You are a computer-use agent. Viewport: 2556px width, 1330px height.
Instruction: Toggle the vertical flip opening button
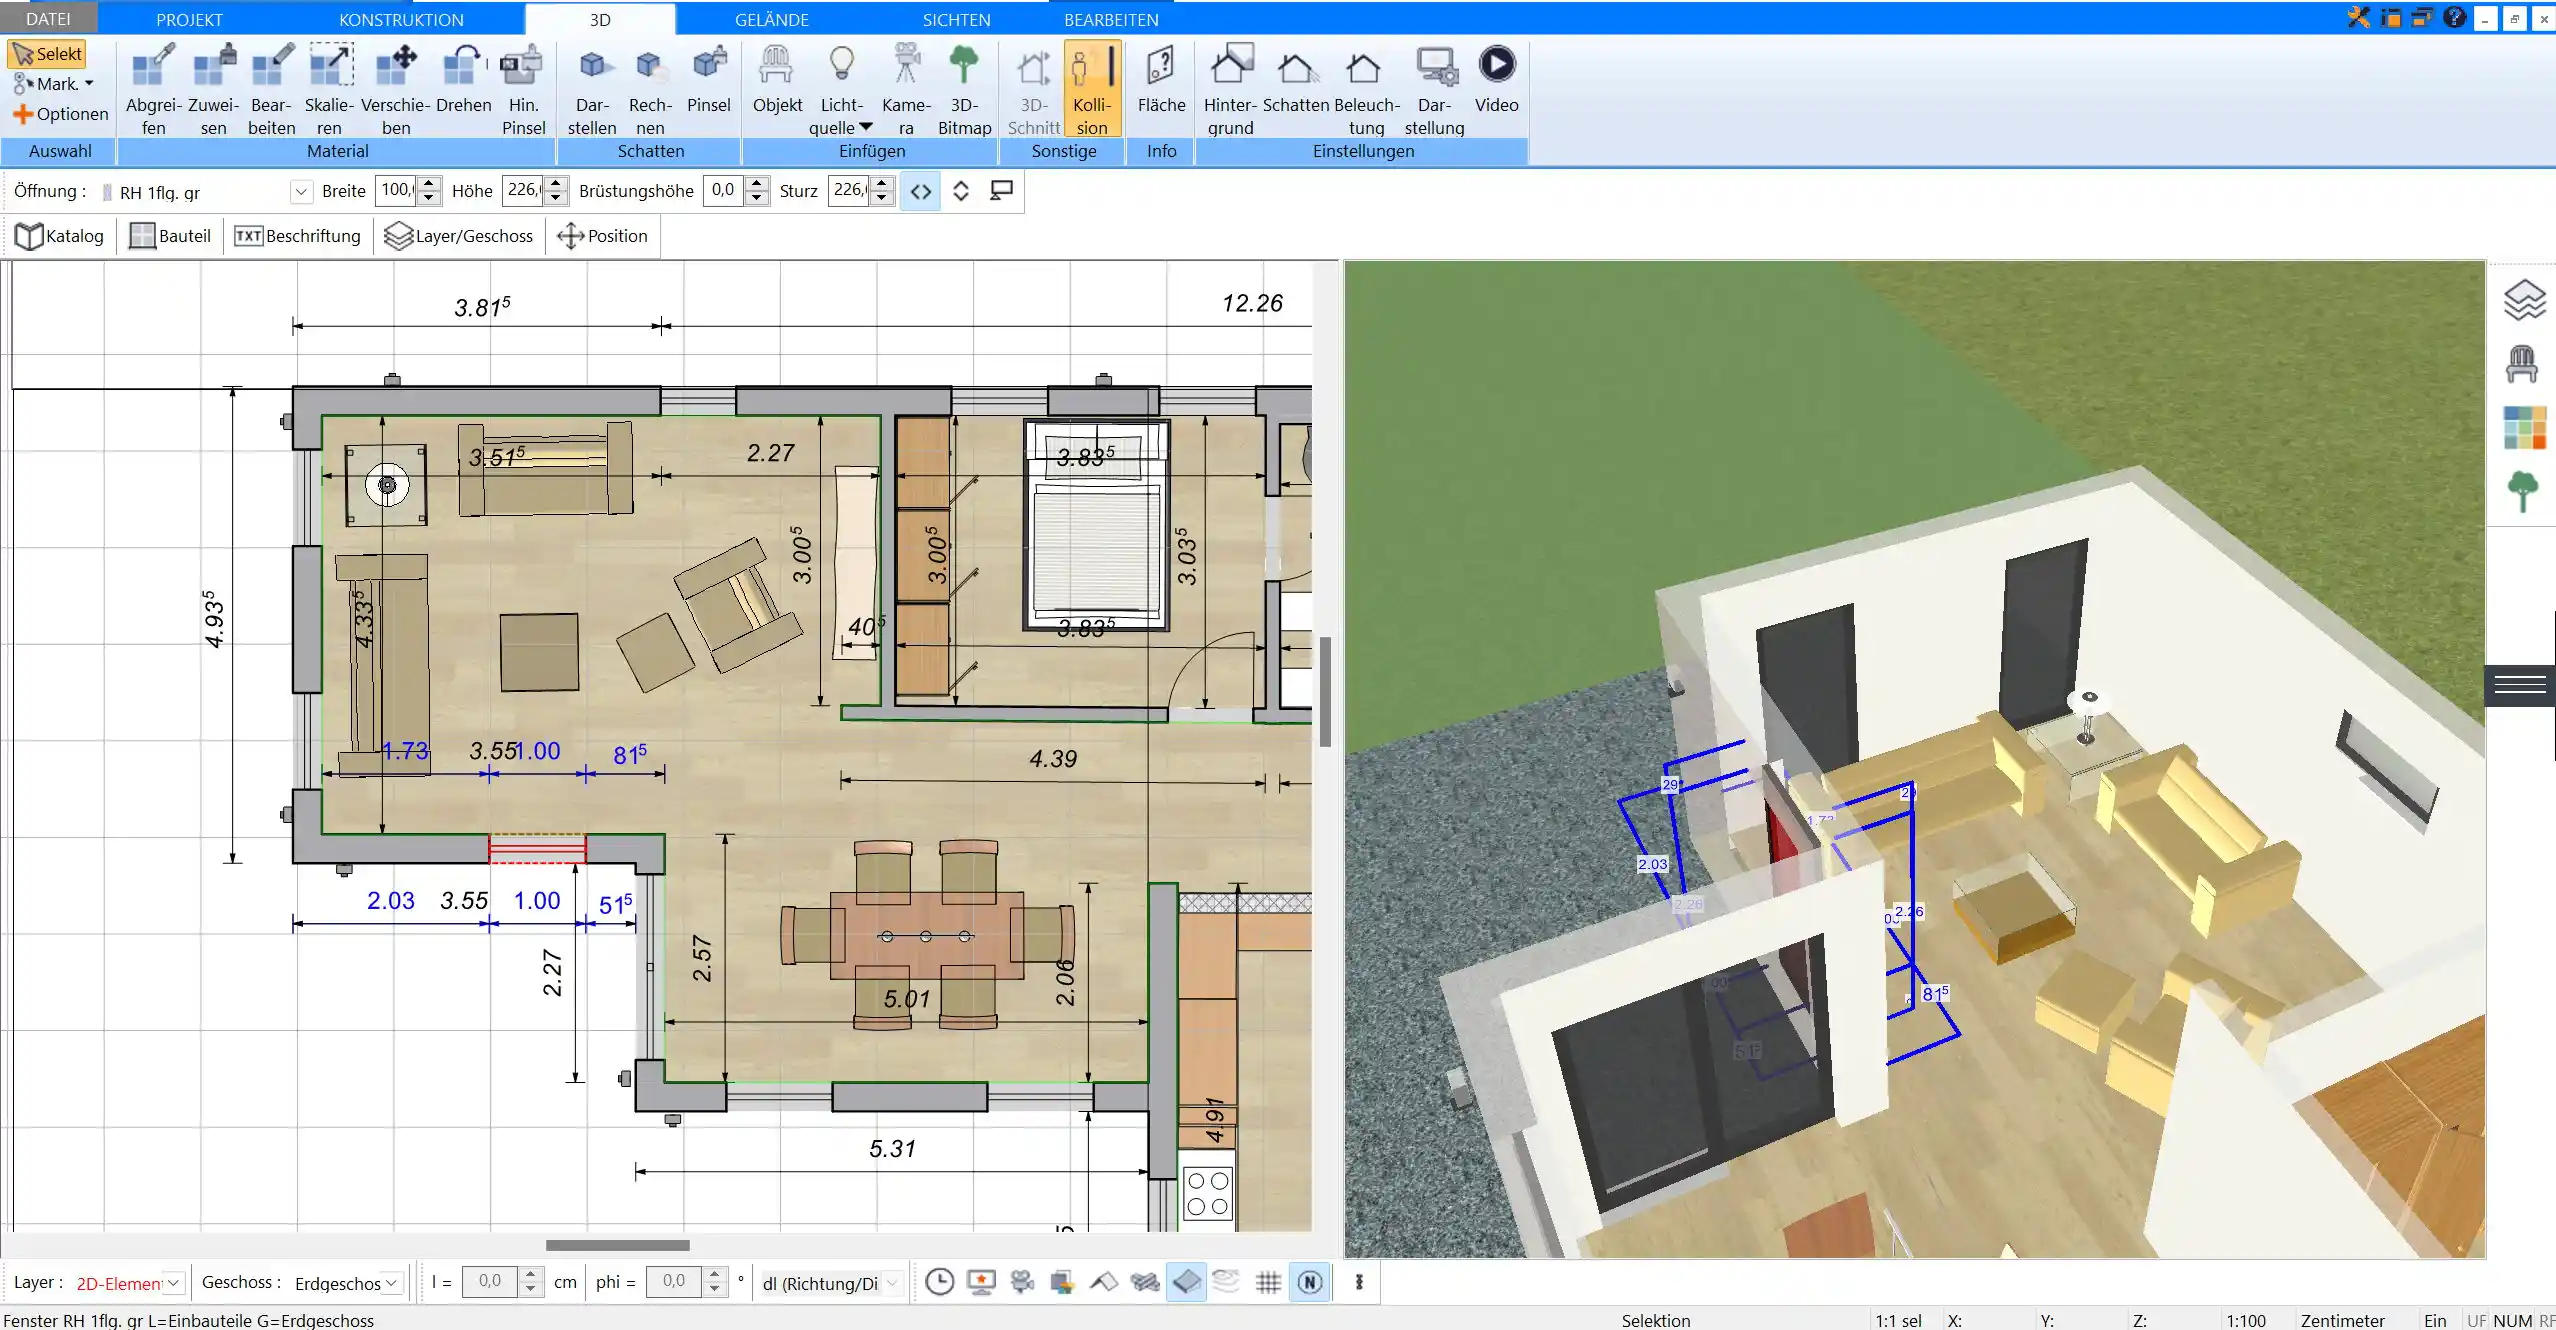pos(960,191)
